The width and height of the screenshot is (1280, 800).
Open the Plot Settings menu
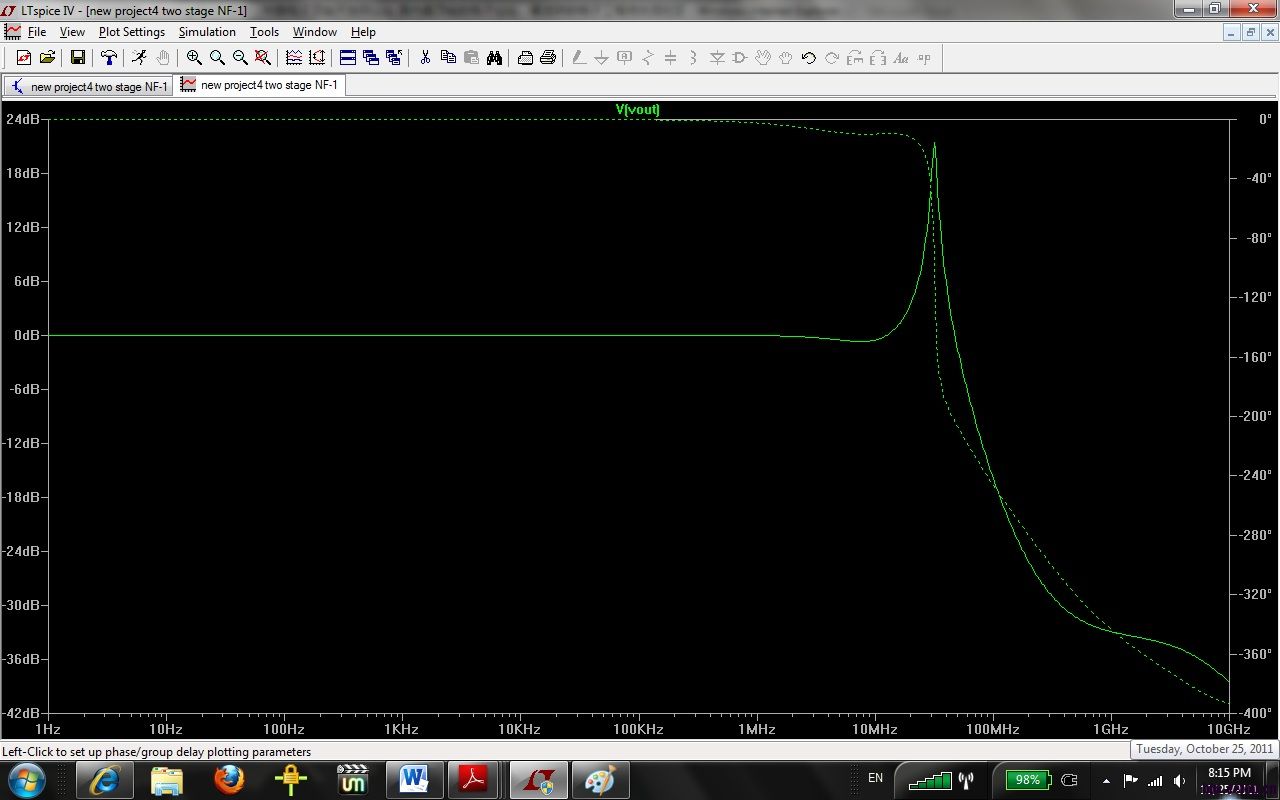click(x=131, y=32)
